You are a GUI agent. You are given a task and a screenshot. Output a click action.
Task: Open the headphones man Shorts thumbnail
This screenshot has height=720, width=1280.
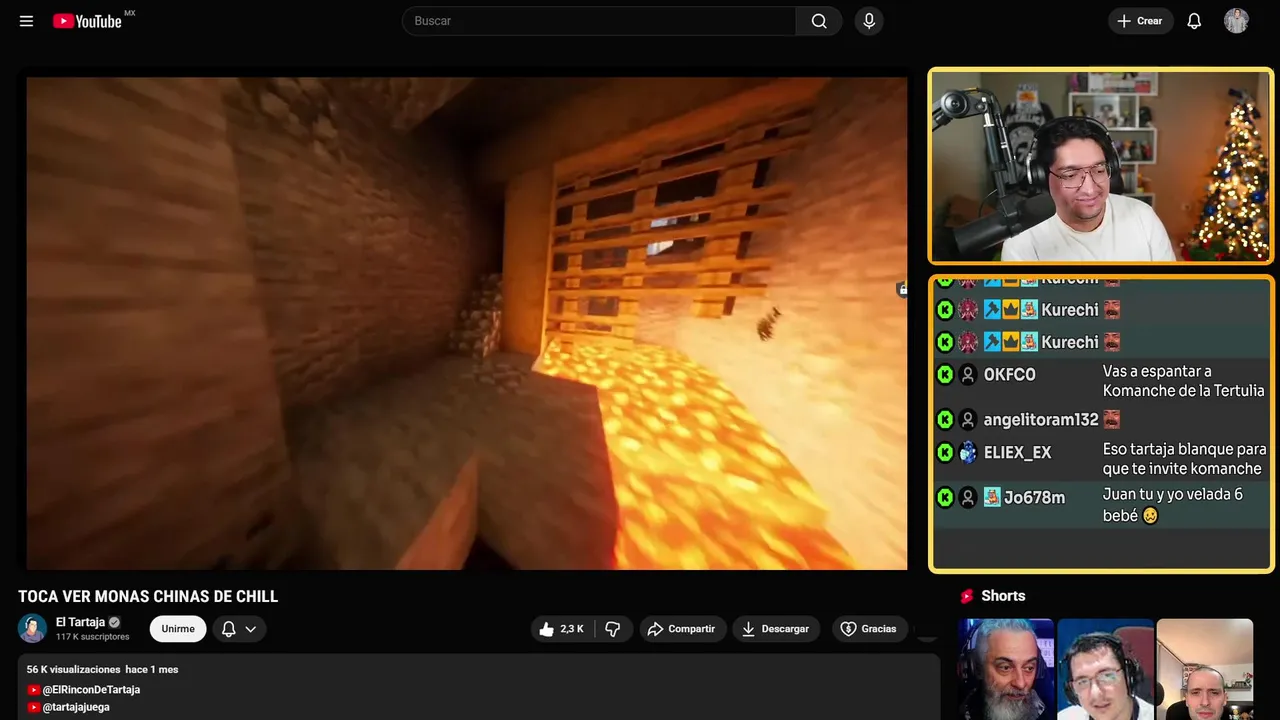pos(1105,669)
